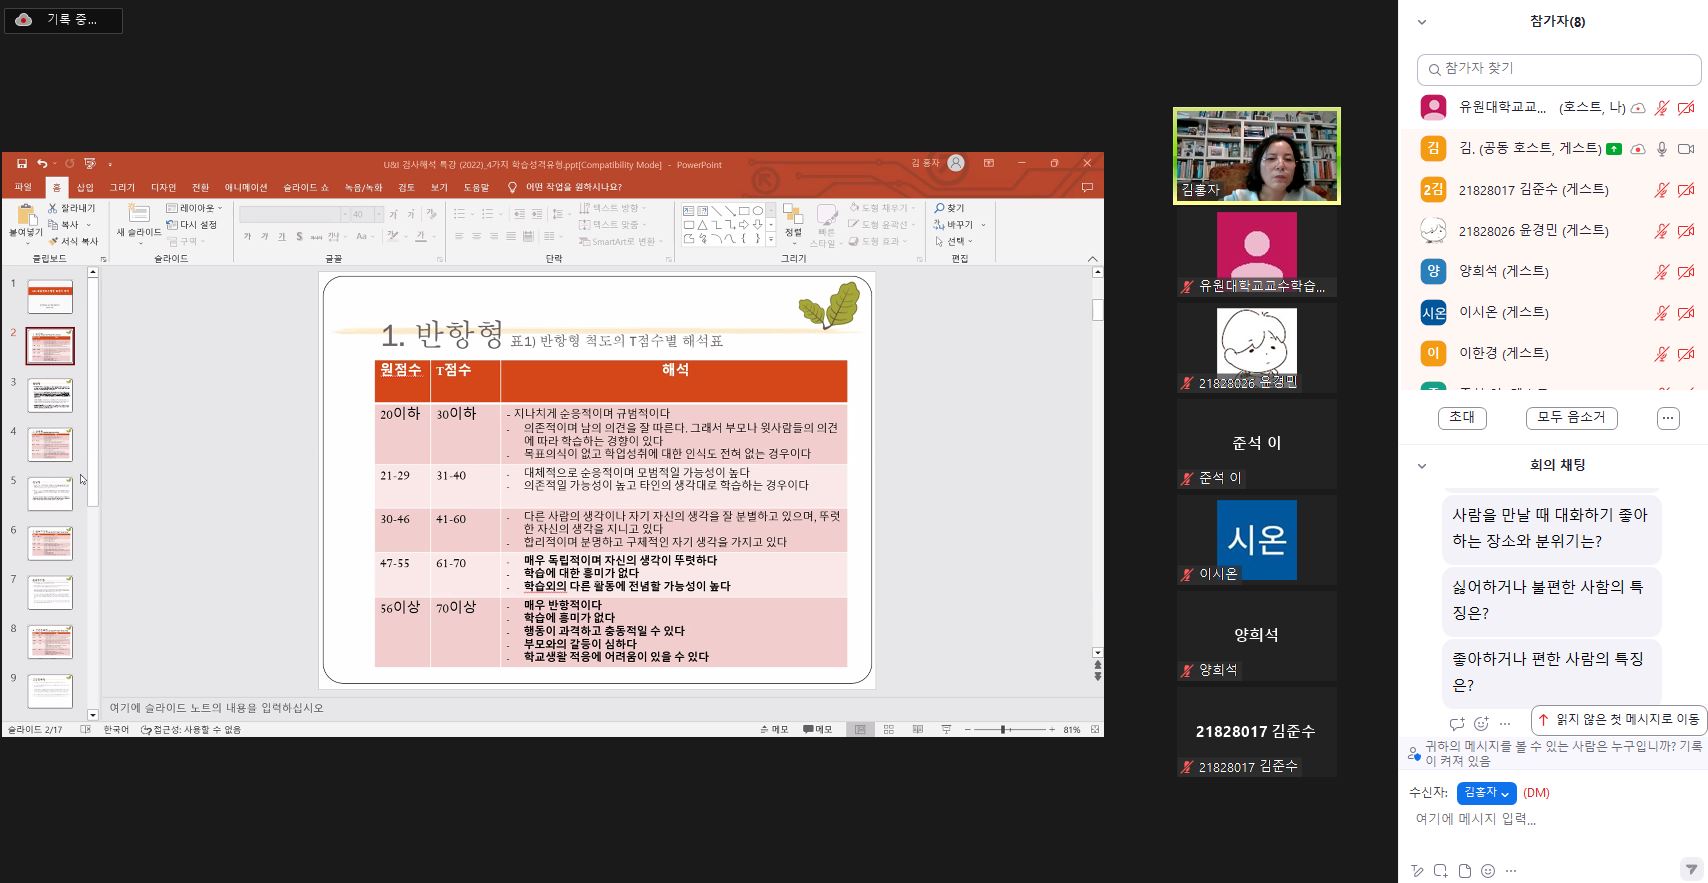The height and width of the screenshot is (883, 1708).
Task: Click the send message arrow icon
Action: [1690, 869]
